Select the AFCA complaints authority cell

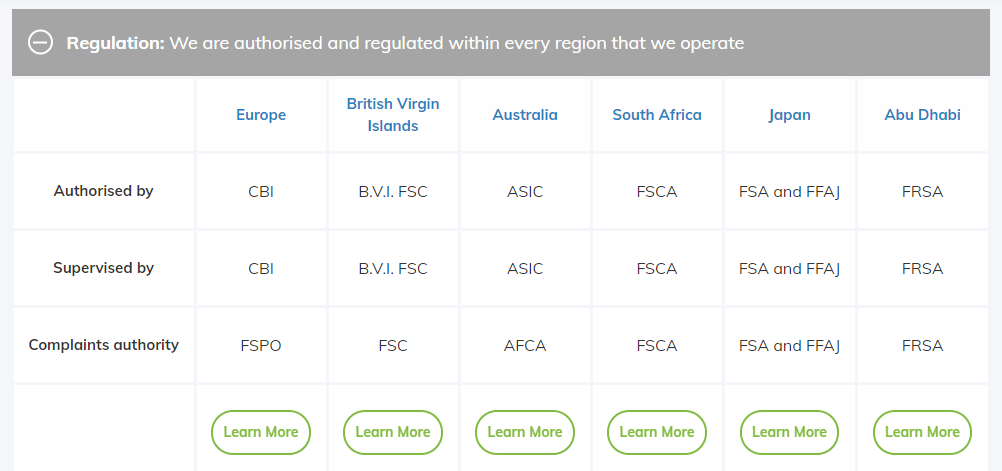525,346
